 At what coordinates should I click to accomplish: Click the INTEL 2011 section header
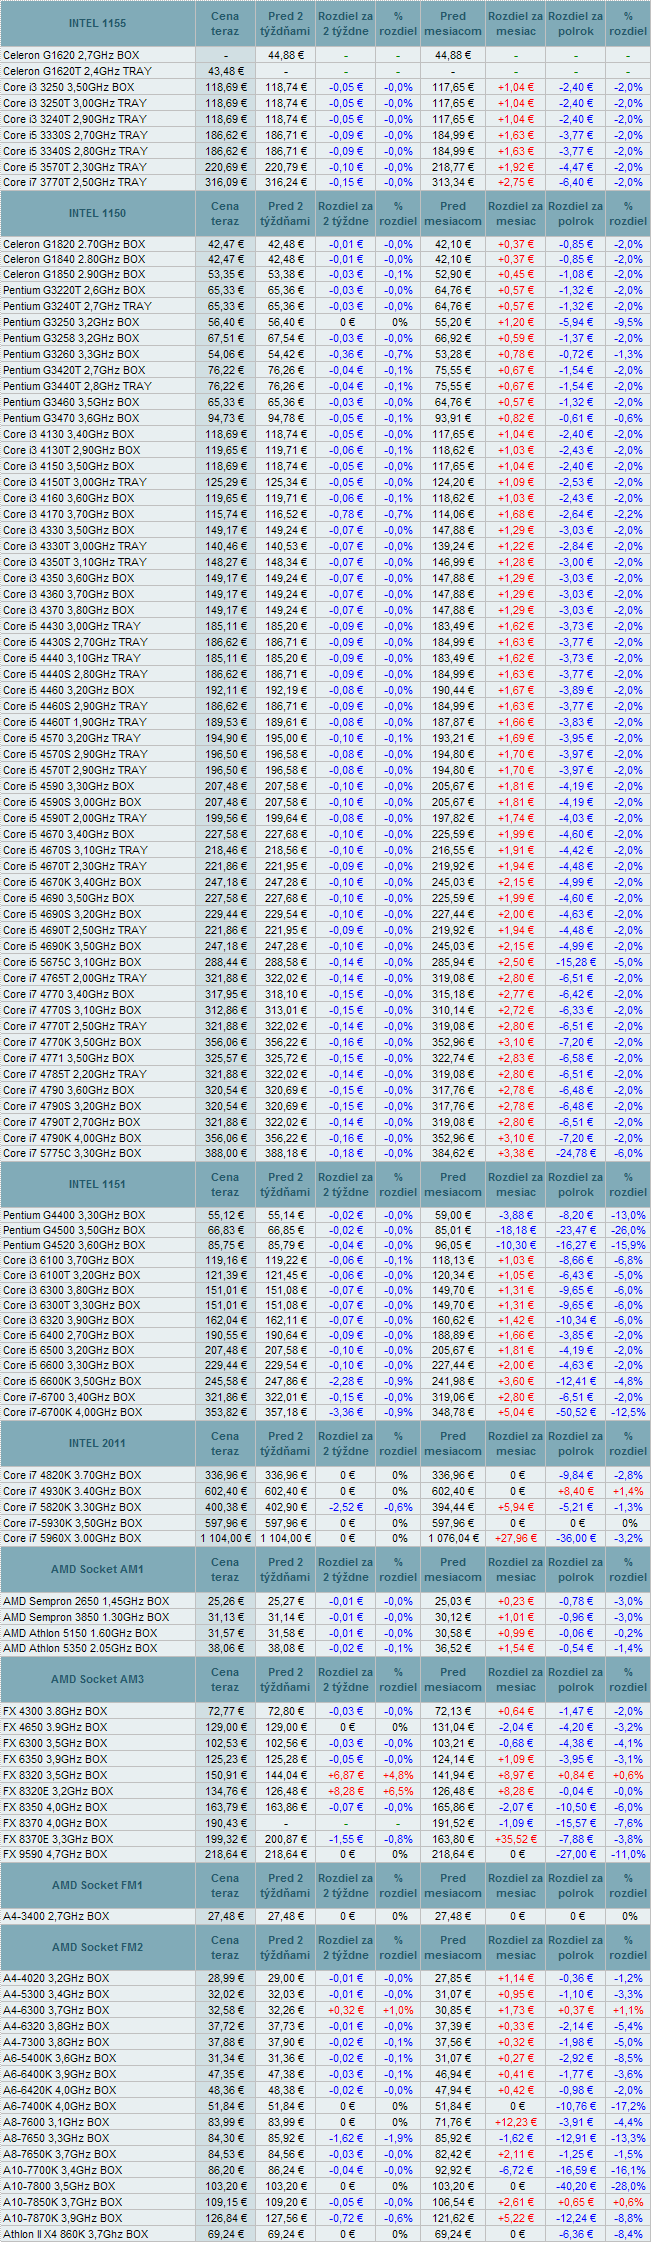click(x=97, y=1443)
